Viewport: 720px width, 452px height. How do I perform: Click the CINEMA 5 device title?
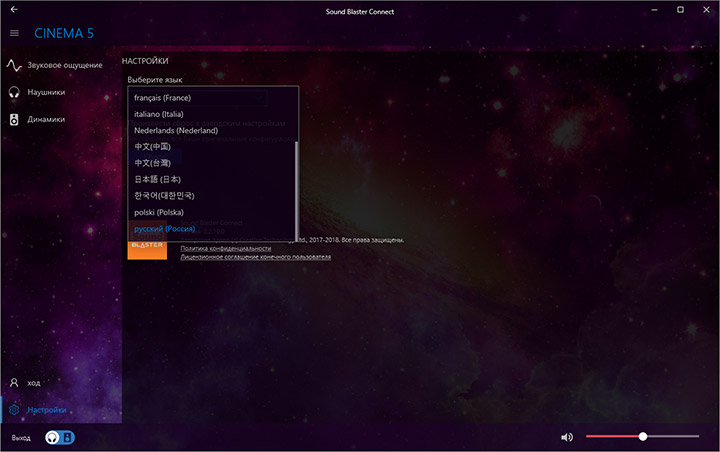tap(64, 33)
